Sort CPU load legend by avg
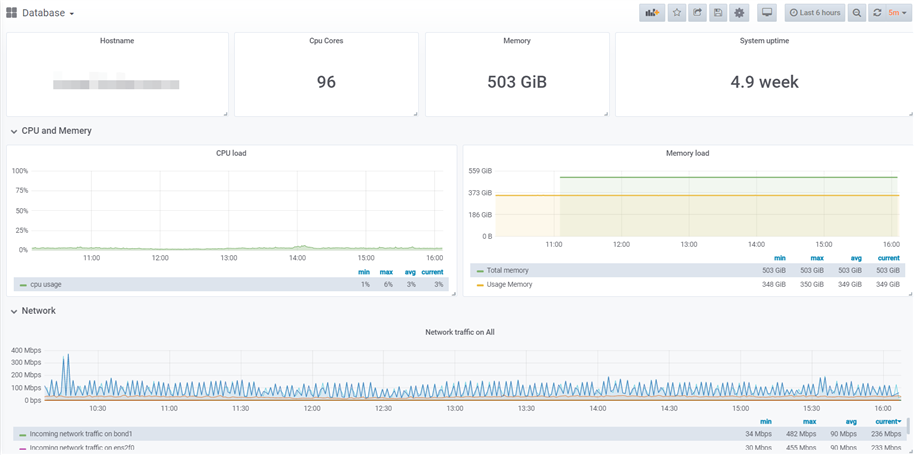Image resolution: width=914 pixels, height=455 pixels. (x=410, y=271)
